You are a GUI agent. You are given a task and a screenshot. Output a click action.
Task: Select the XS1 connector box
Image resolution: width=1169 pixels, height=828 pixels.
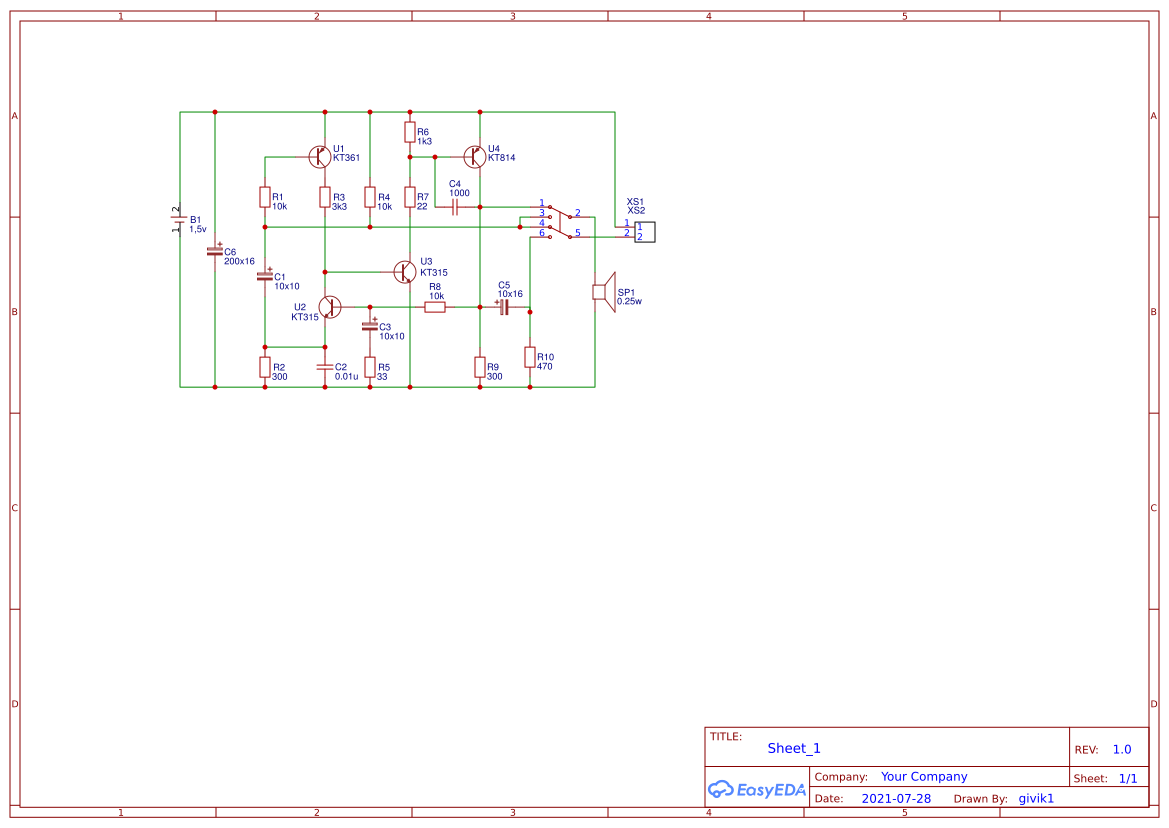645,232
